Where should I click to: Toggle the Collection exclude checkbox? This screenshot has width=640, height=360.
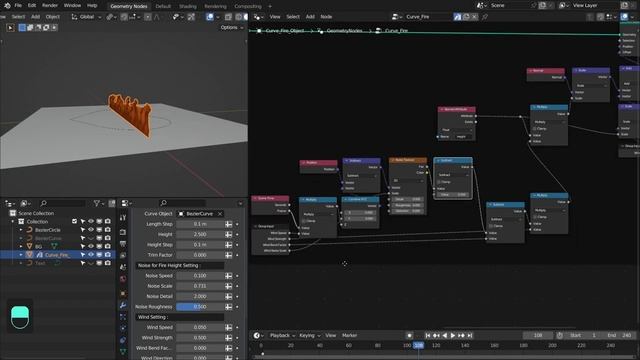click(74, 222)
